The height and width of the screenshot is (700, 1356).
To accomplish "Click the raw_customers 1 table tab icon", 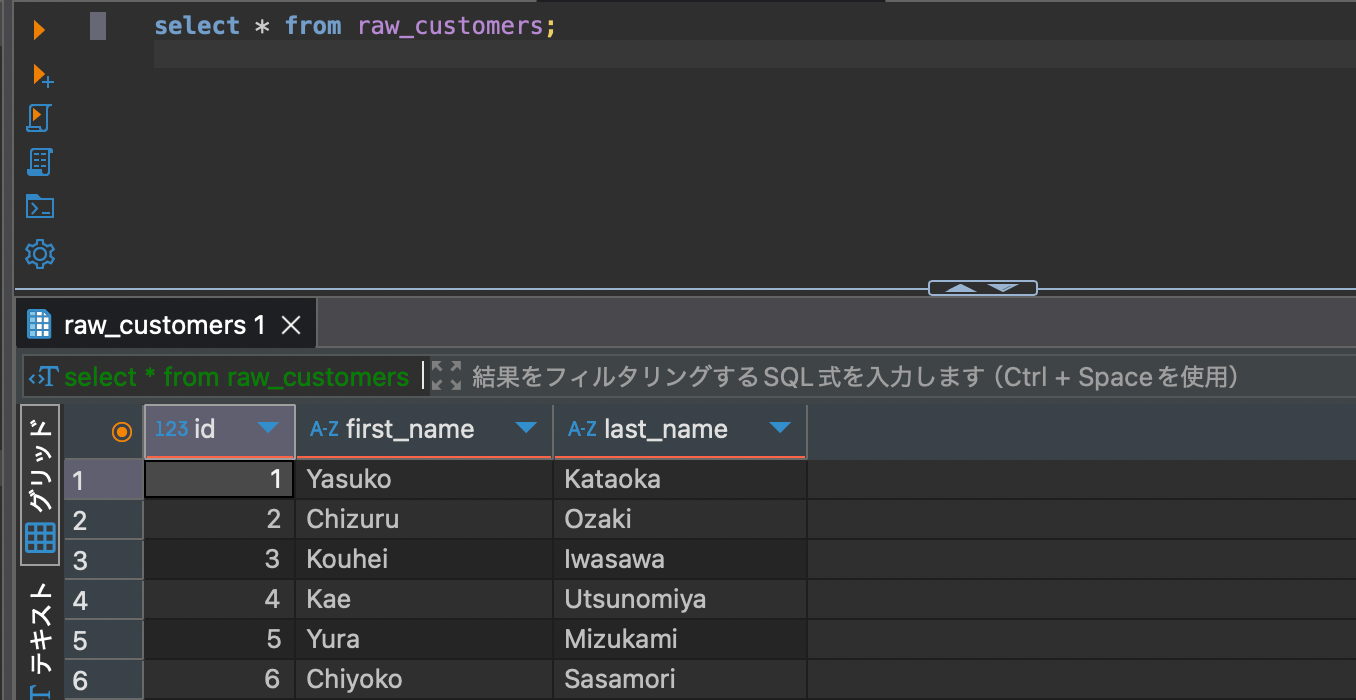I will (39, 325).
